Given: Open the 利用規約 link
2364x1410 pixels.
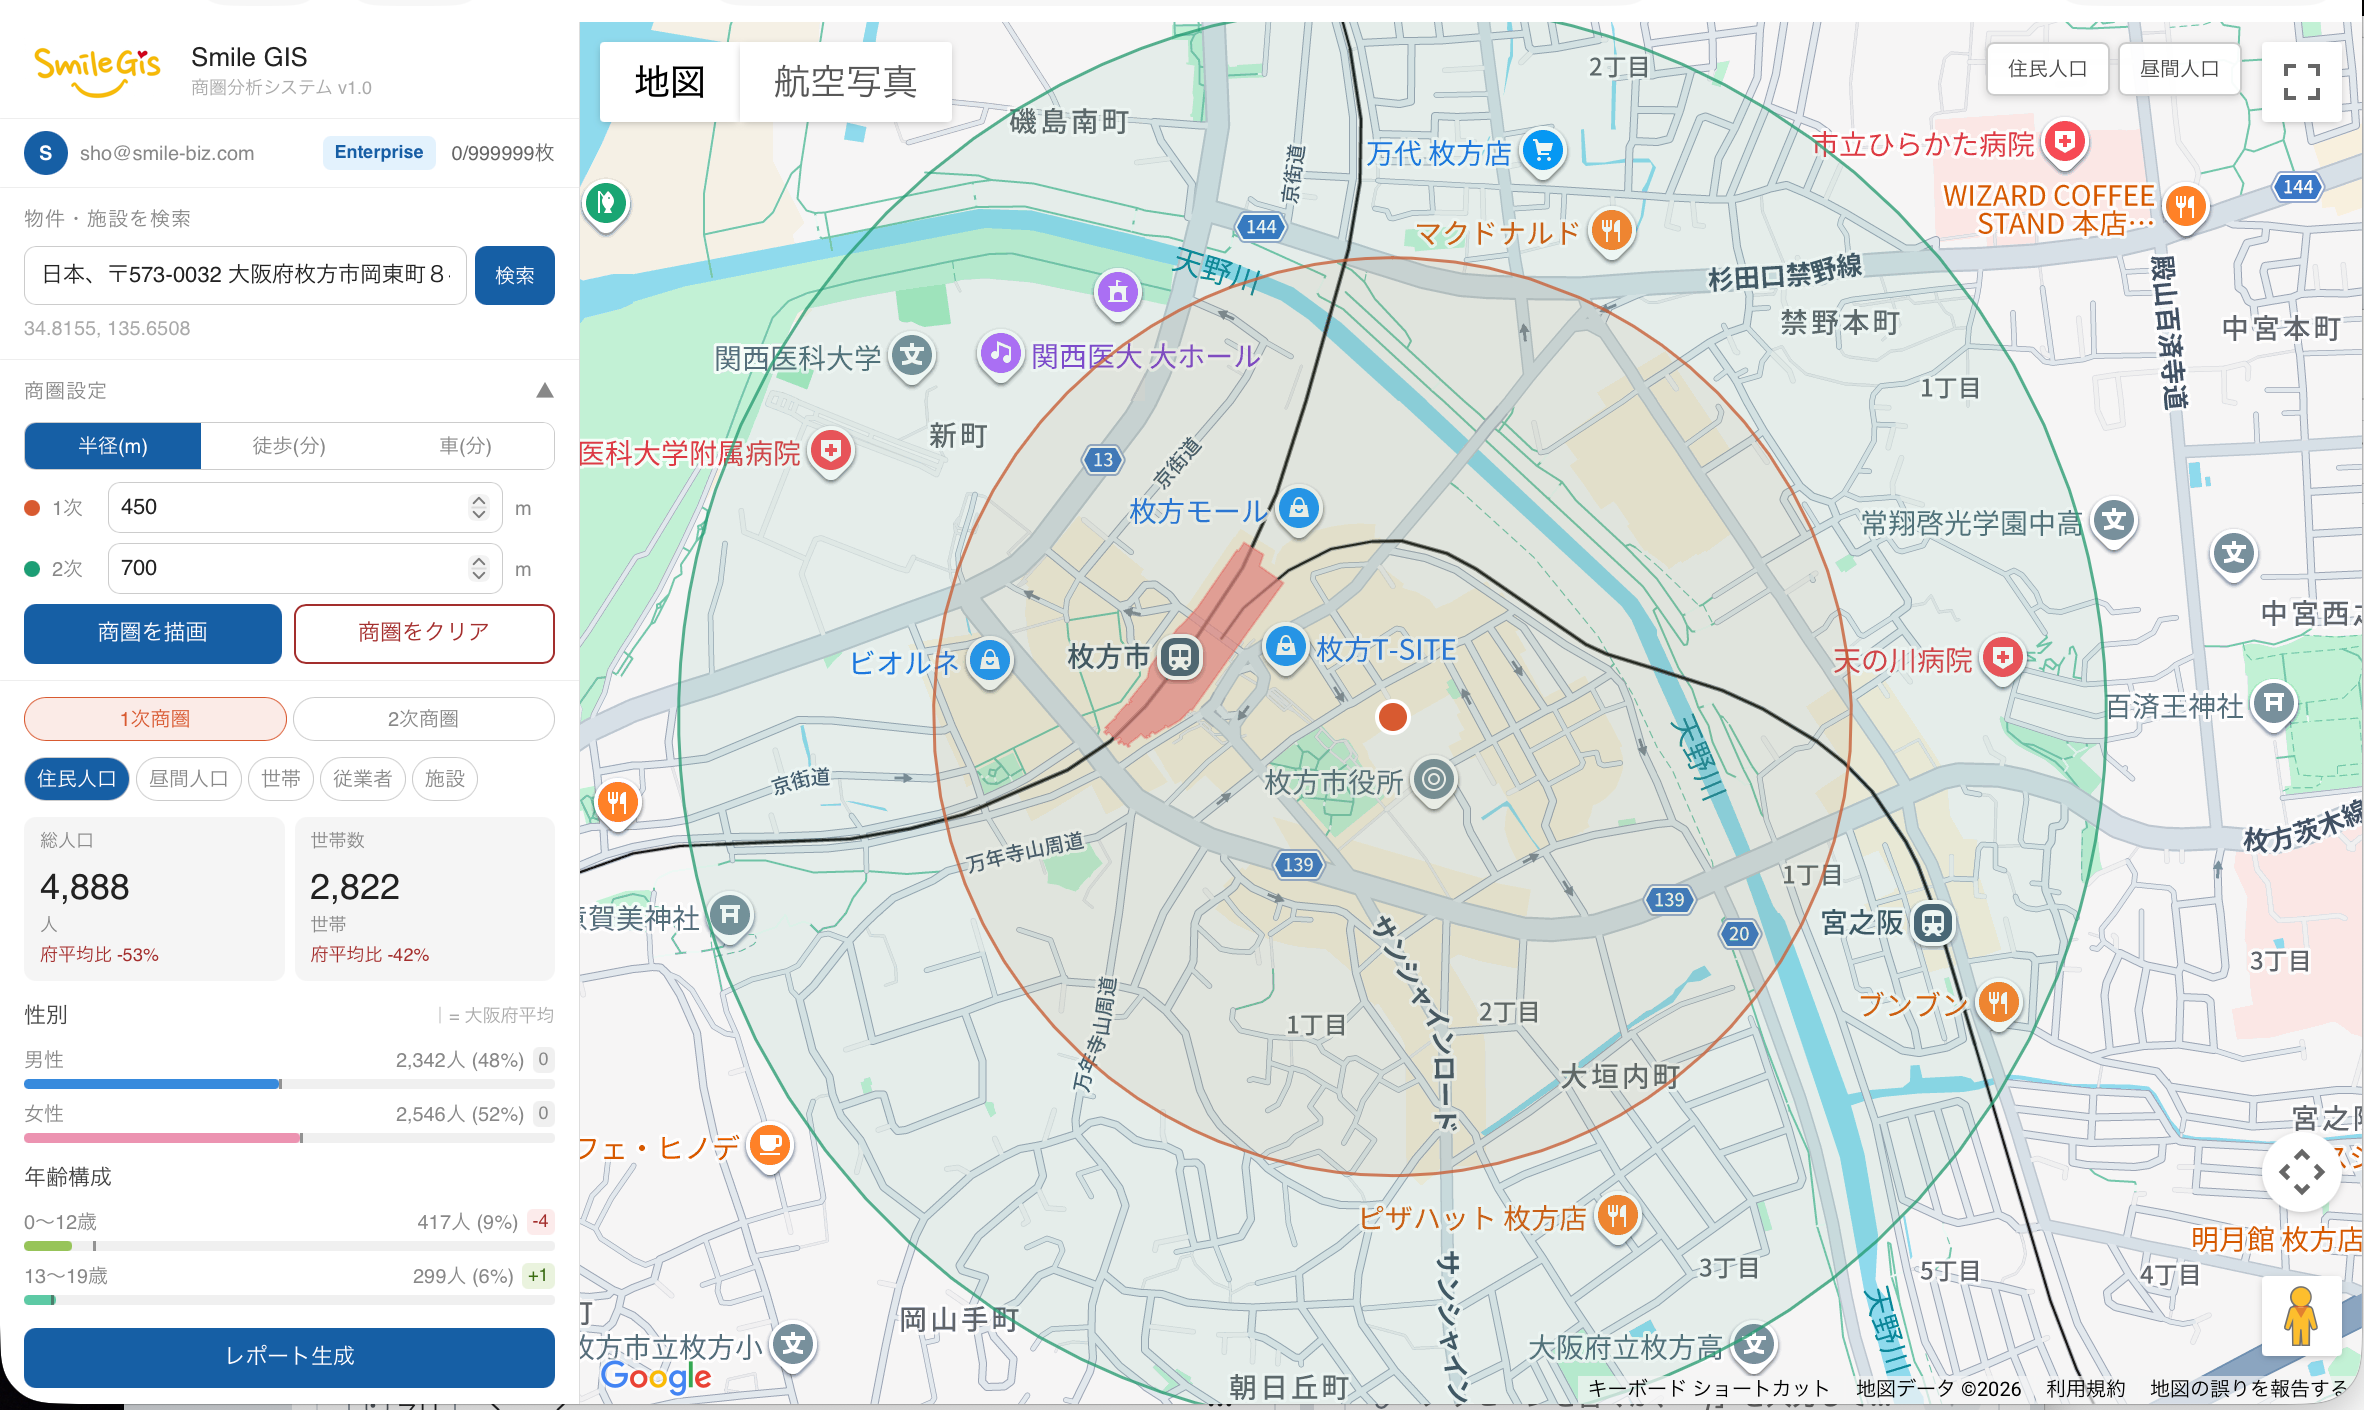Looking at the screenshot, I should click(x=2085, y=1388).
